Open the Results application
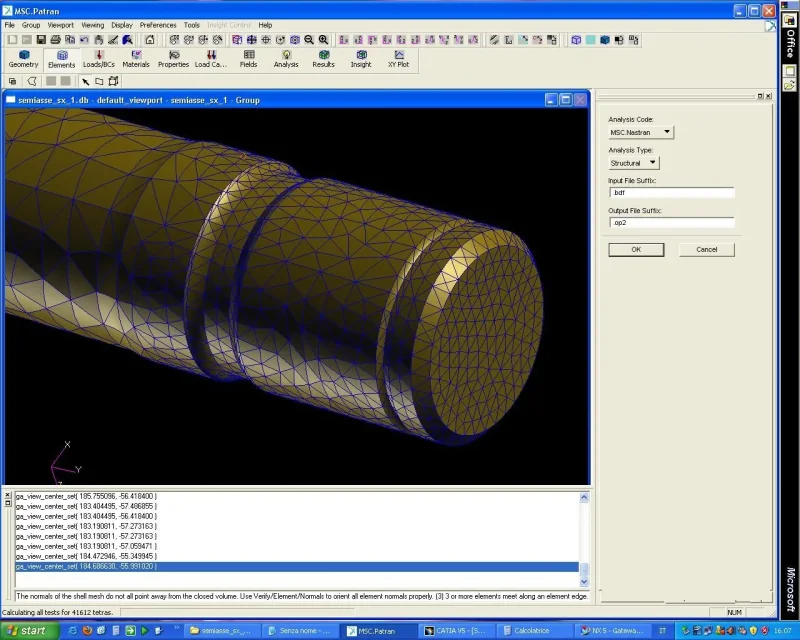800x640 pixels. 323,59
